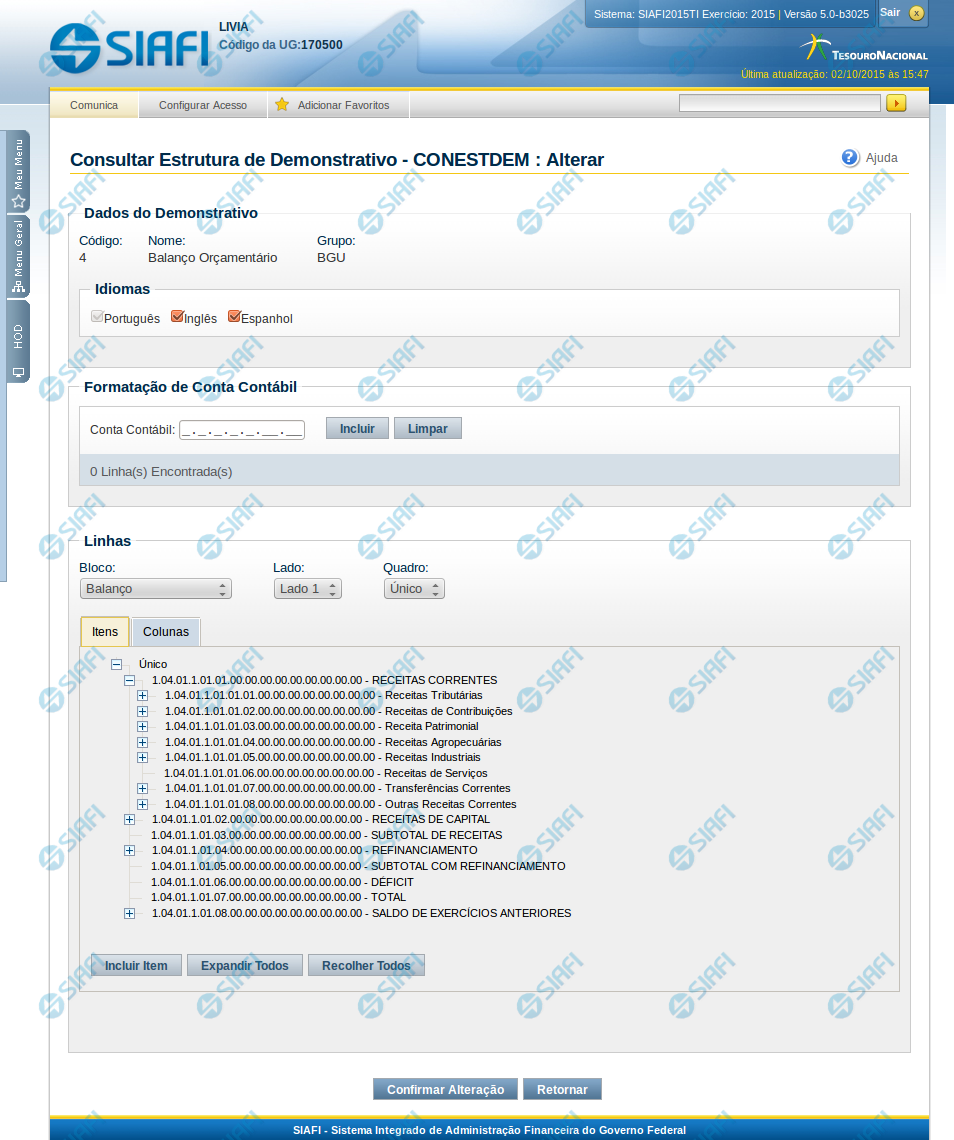
Task: Click the yellow arrow search go button
Action: [895, 103]
